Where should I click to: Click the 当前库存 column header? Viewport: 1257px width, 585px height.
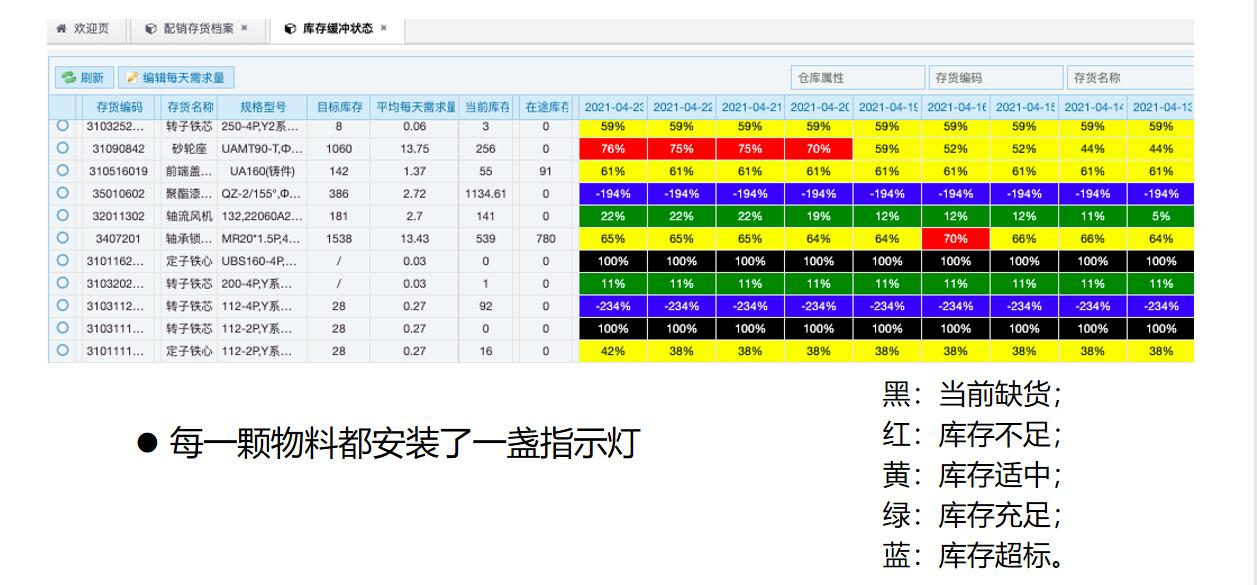(485, 106)
